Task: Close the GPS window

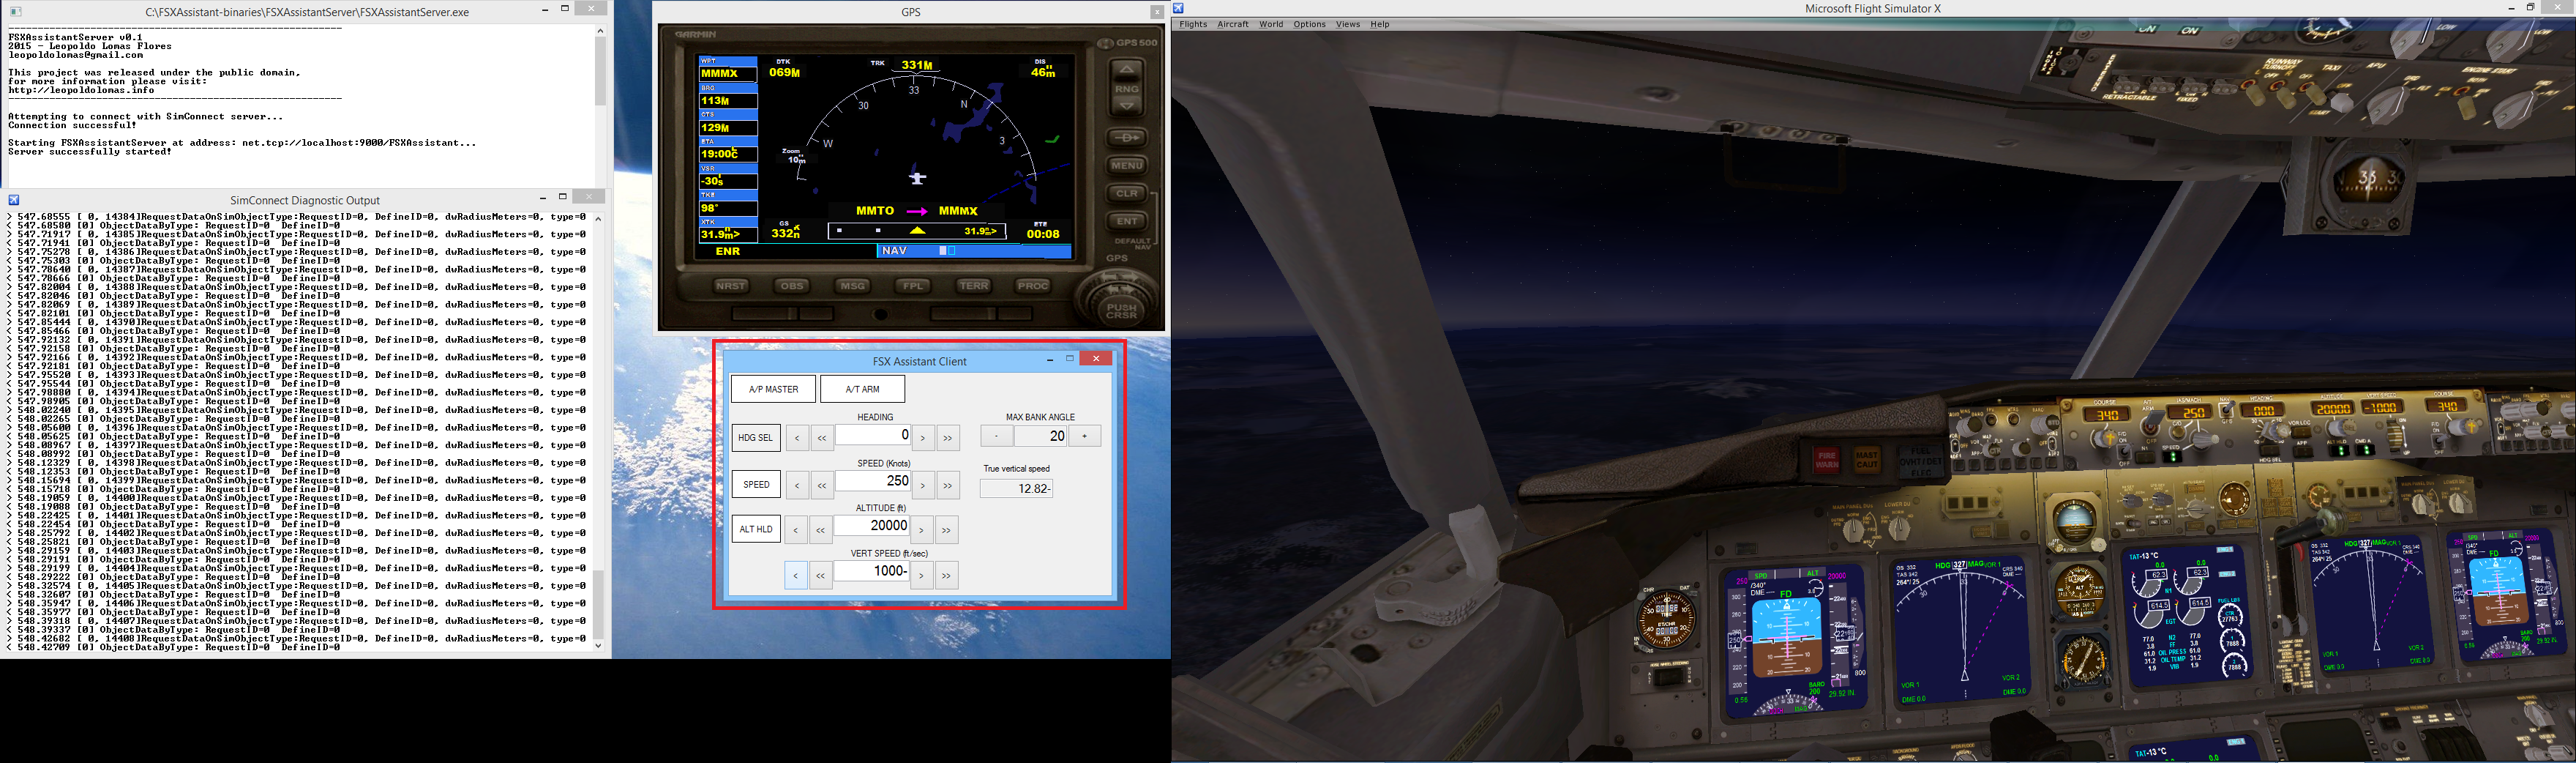Action: pyautogui.click(x=1157, y=12)
